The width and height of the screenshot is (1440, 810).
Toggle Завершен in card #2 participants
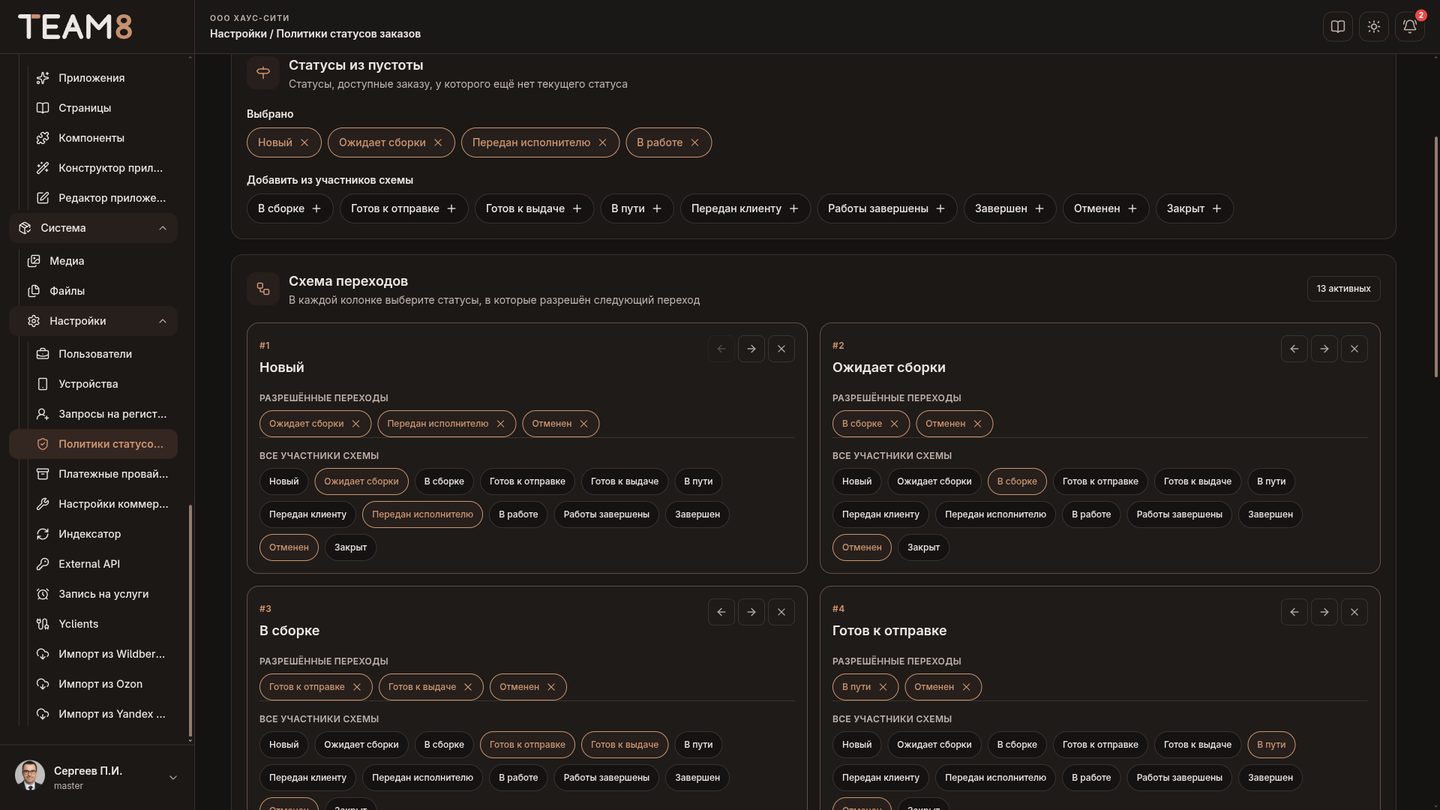click(x=1270, y=515)
